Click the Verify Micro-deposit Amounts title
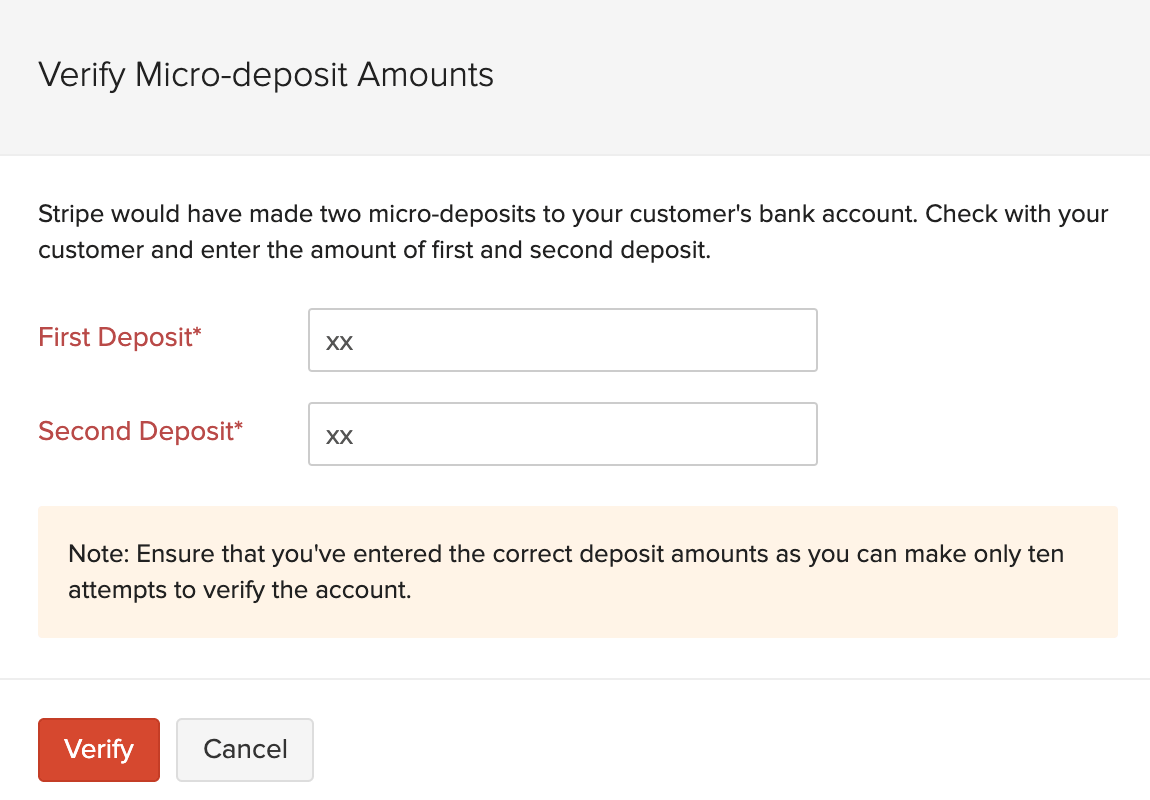The width and height of the screenshot is (1150, 800). pos(265,75)
